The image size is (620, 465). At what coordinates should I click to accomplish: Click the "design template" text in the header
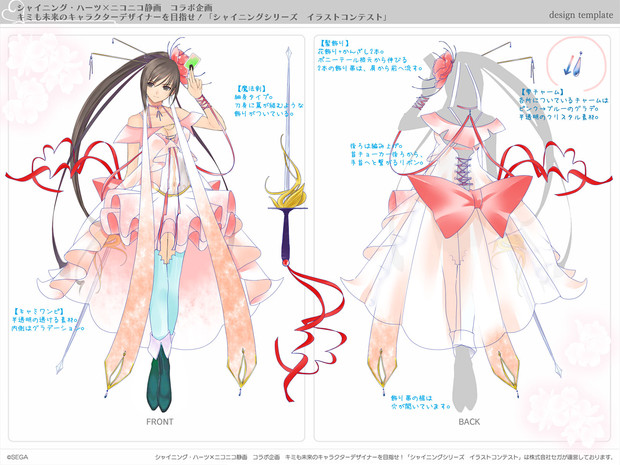[581, 15]
